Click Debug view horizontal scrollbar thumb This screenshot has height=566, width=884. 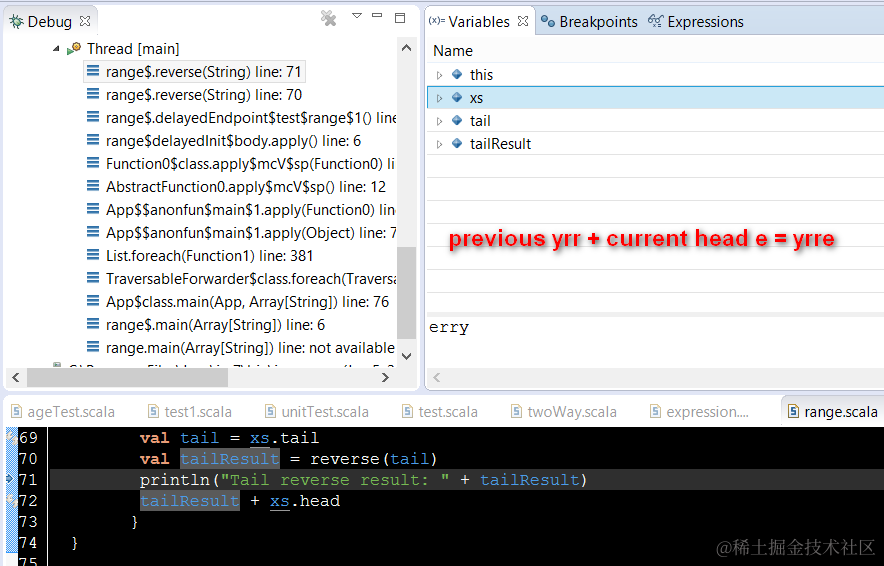(127, 378)
